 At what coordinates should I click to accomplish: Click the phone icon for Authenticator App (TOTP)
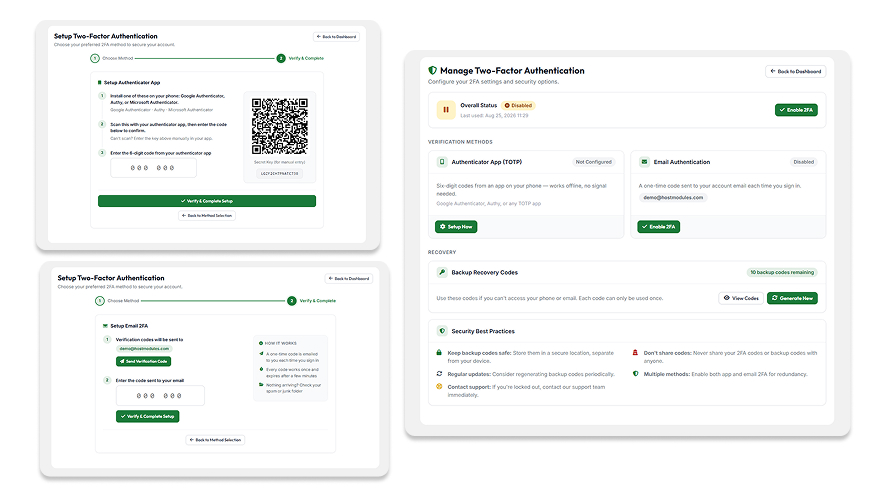442,162
